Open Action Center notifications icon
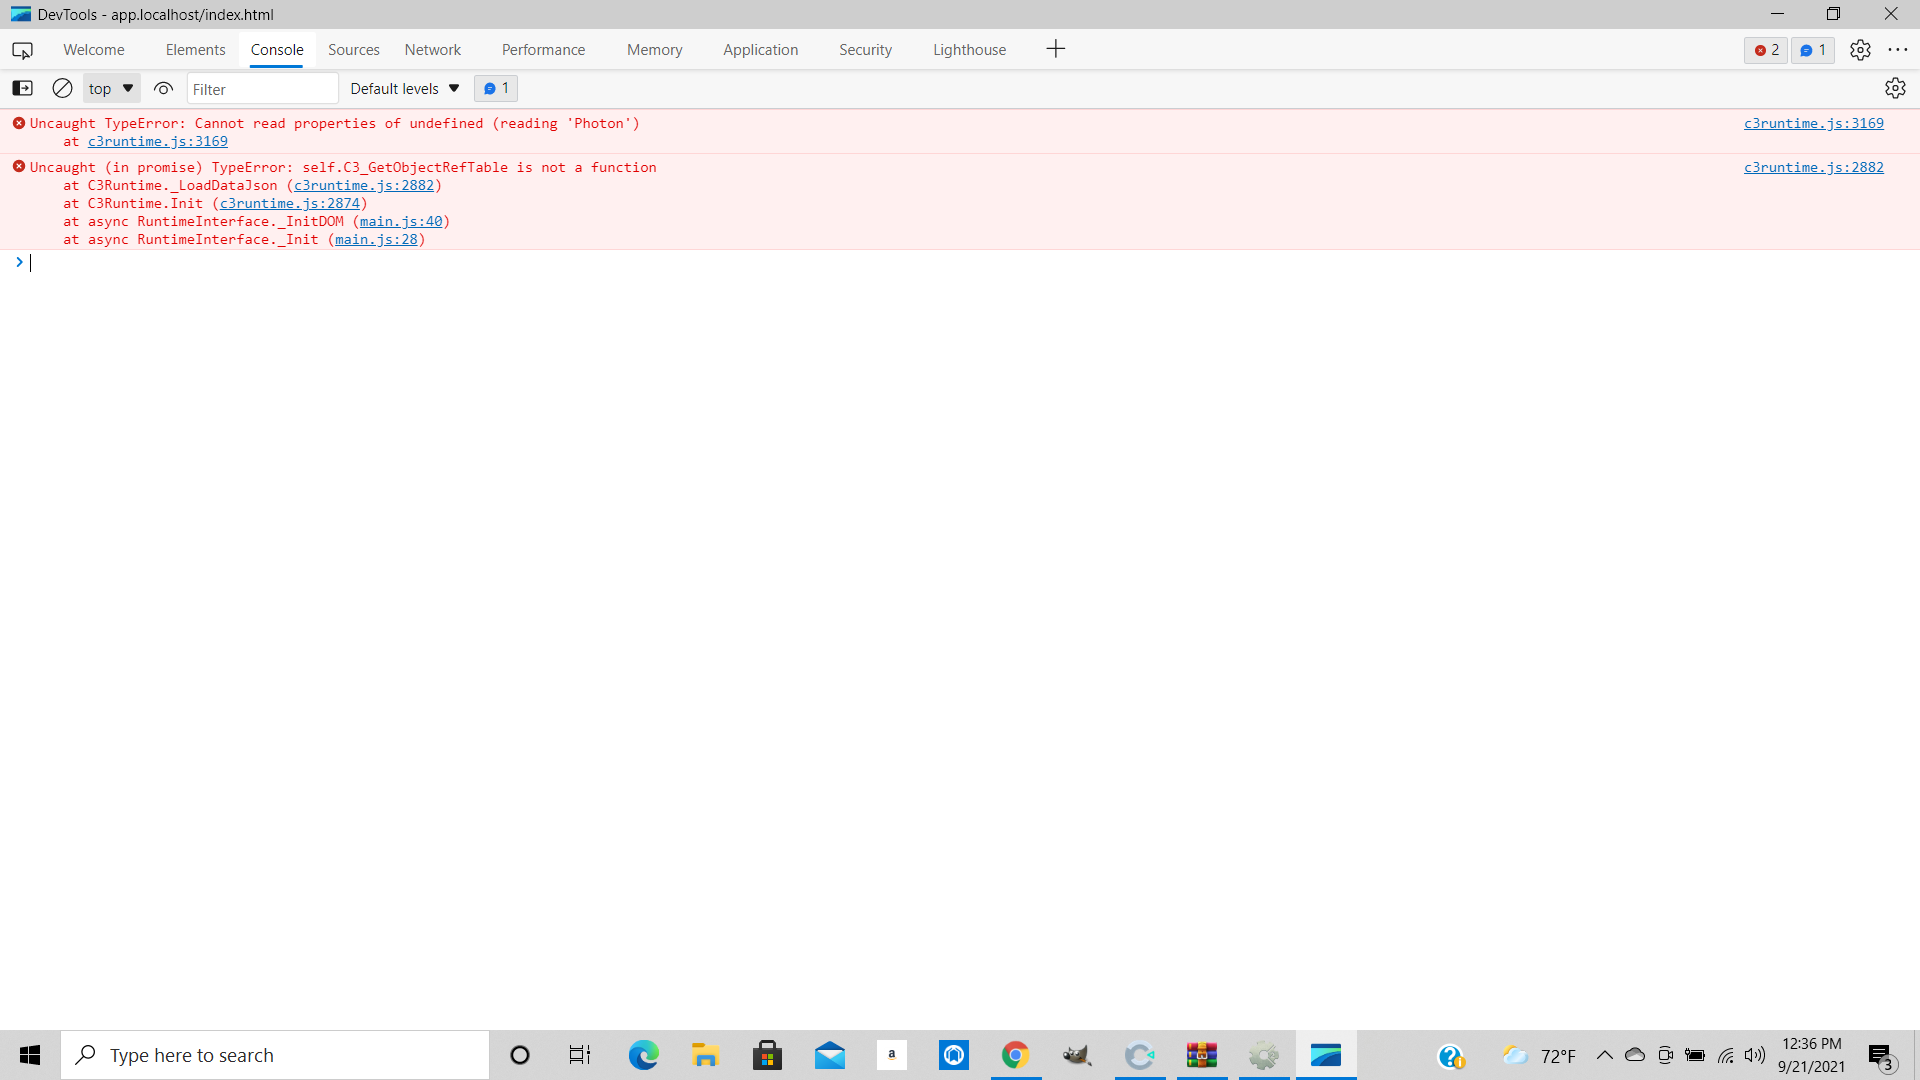1920x1080 pixels. click(1881, 1056)
